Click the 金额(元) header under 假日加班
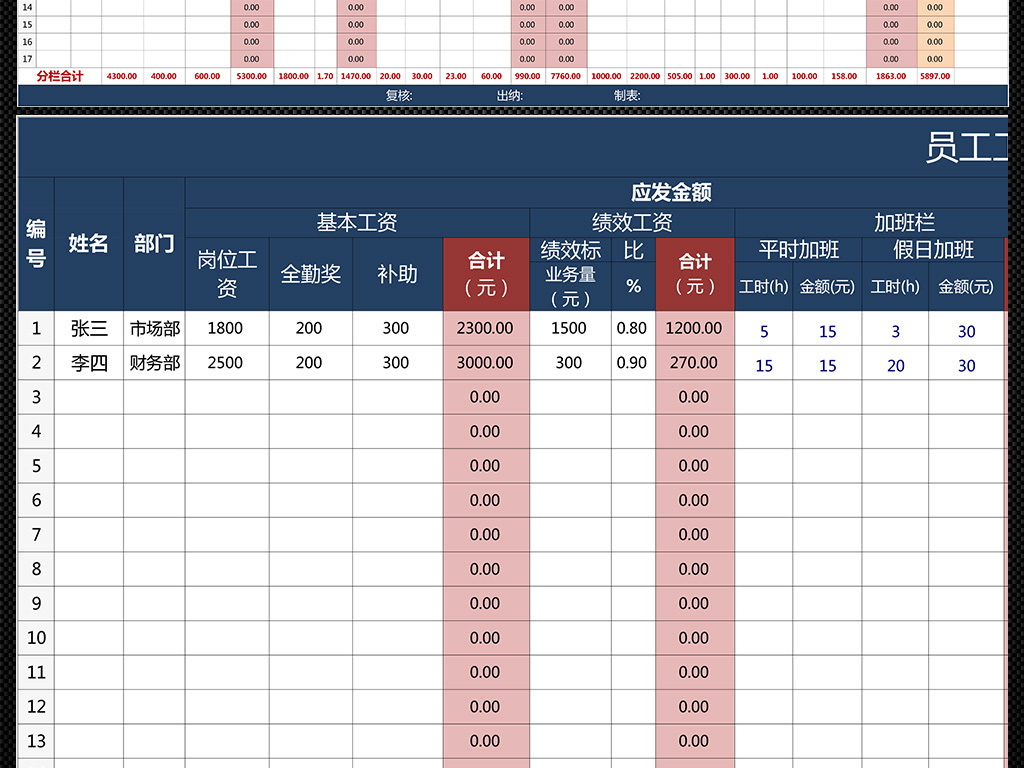1024x768 pixels. coord(967,287)
